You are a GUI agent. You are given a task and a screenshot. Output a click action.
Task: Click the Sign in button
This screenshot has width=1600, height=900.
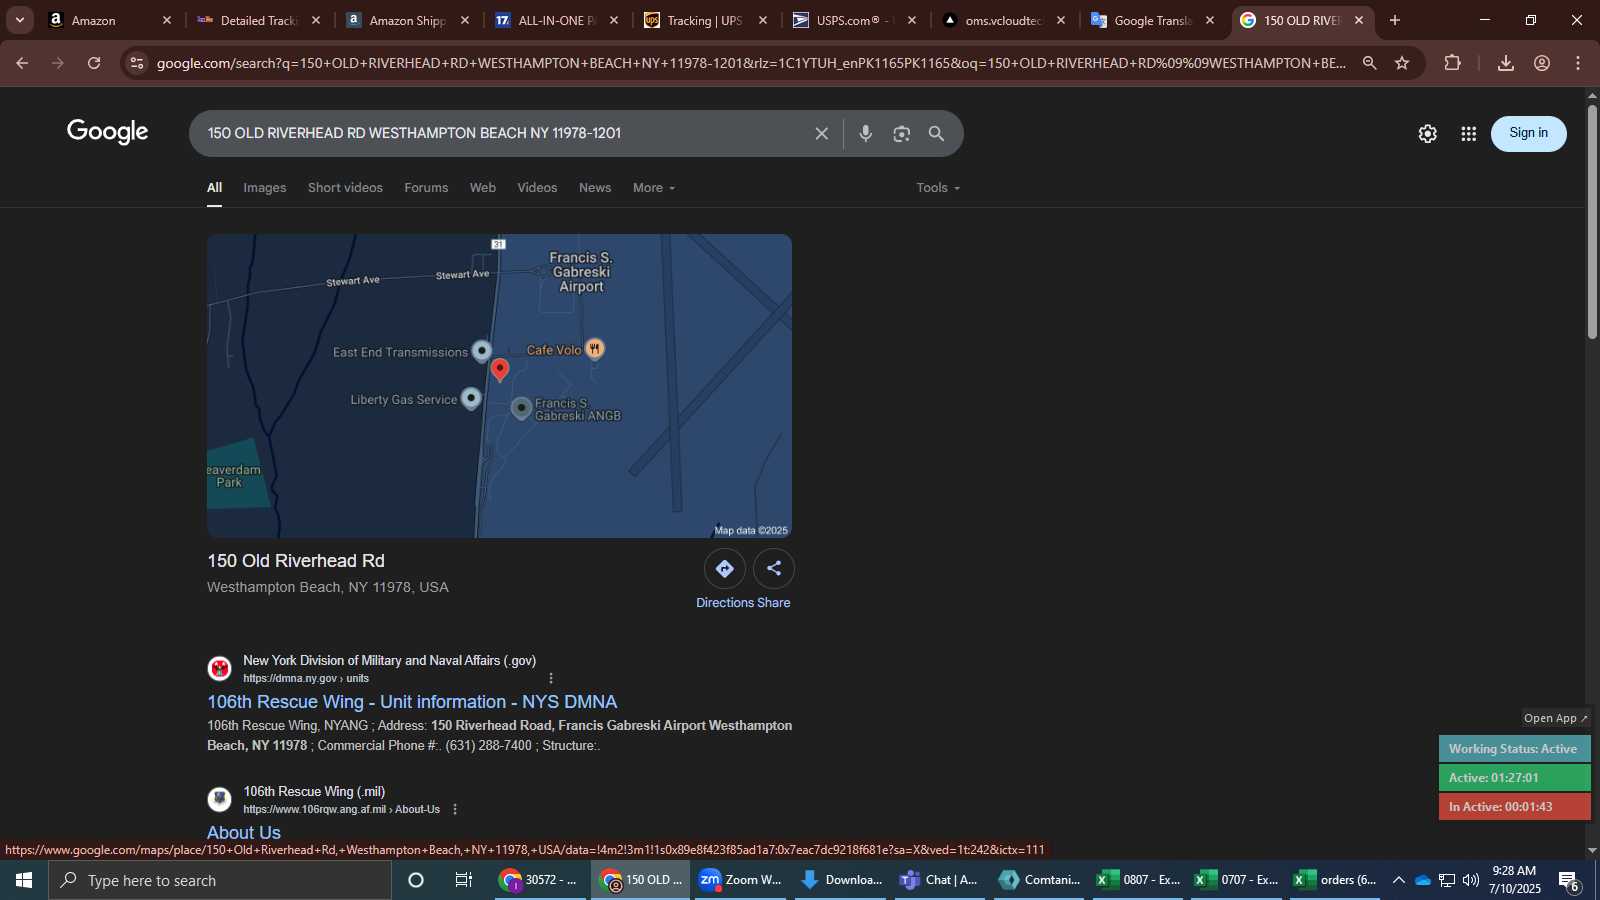point(1528,133)
